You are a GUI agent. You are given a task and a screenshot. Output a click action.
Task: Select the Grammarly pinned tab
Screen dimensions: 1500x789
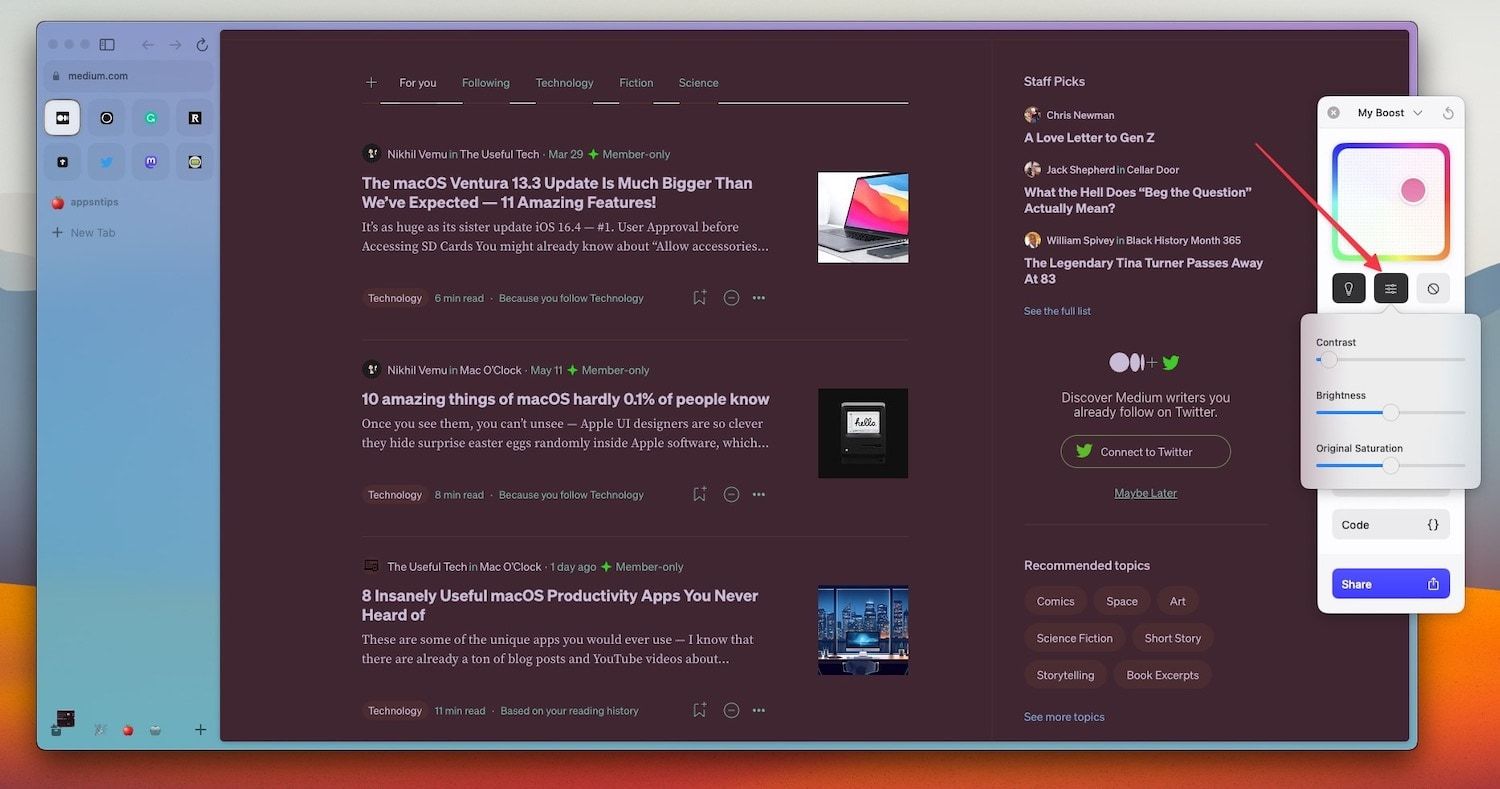(151, 118)
